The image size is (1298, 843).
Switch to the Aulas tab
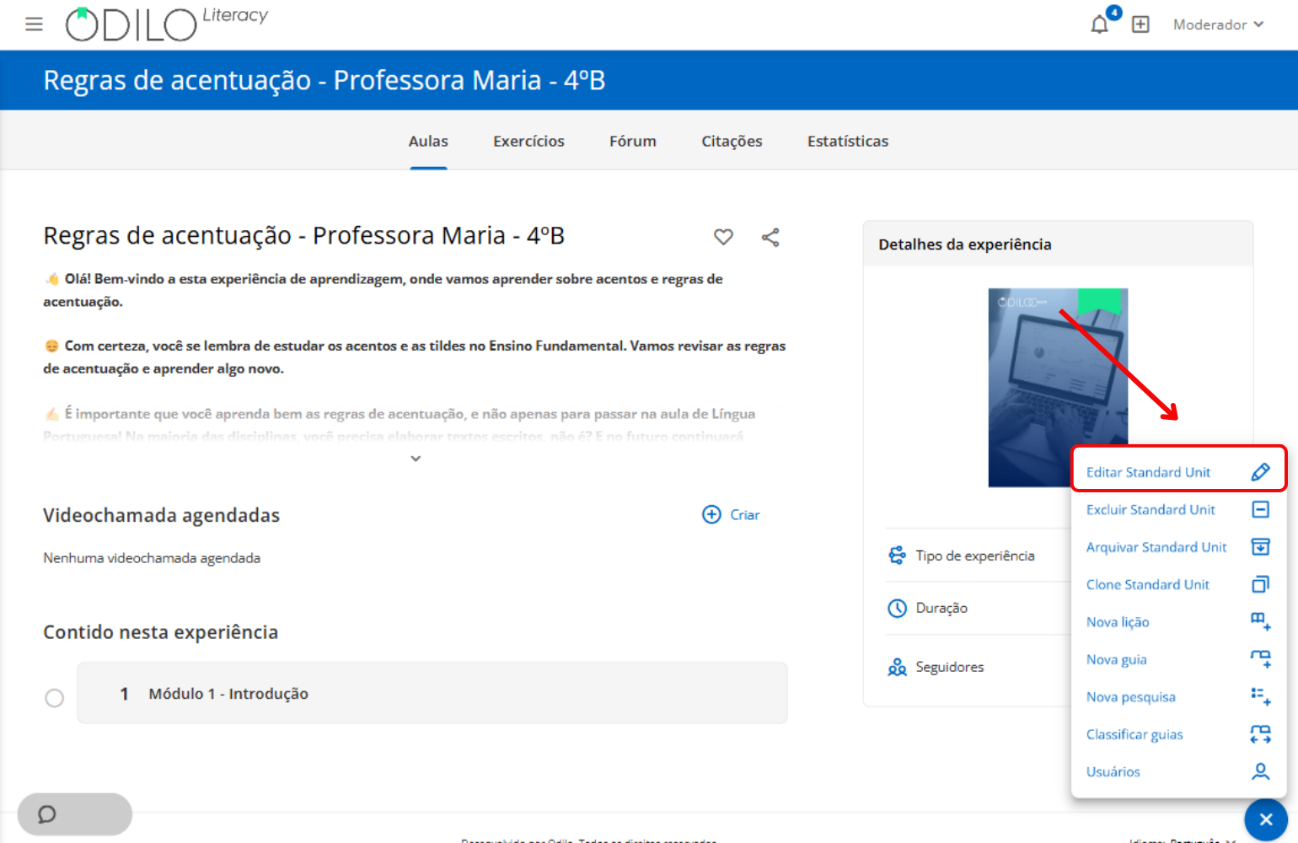(428, 141)
